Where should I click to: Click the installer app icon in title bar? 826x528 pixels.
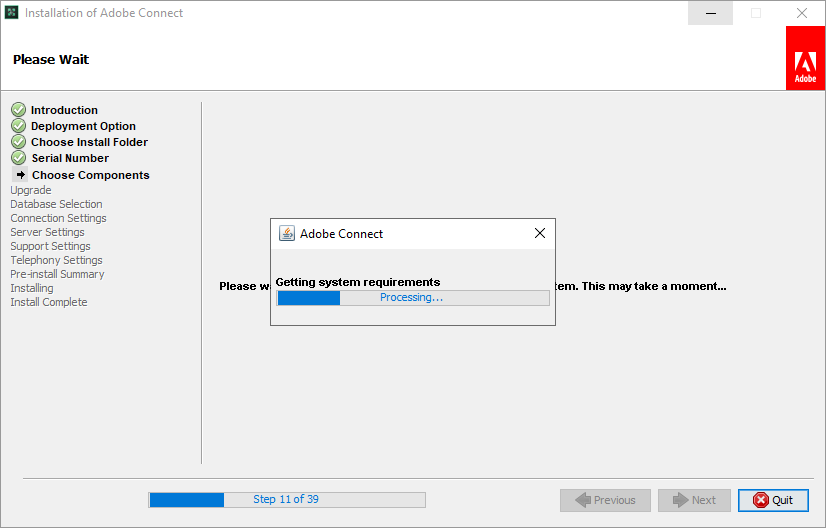pos(12,13)
